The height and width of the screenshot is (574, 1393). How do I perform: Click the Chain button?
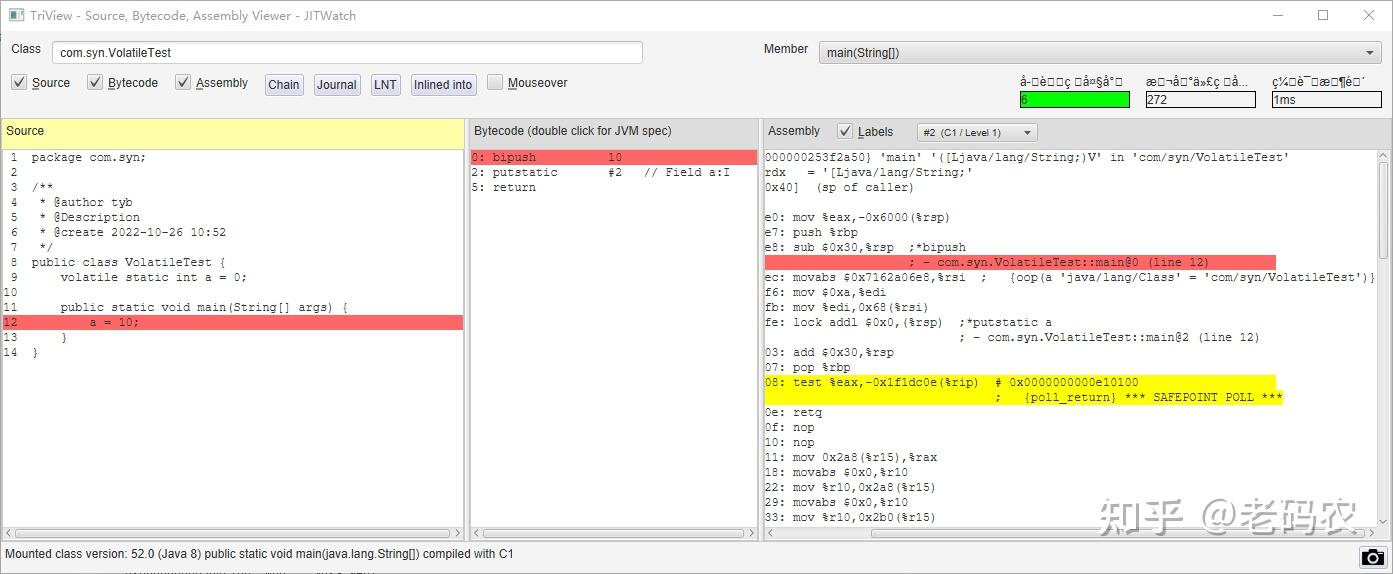coord(284,85)
